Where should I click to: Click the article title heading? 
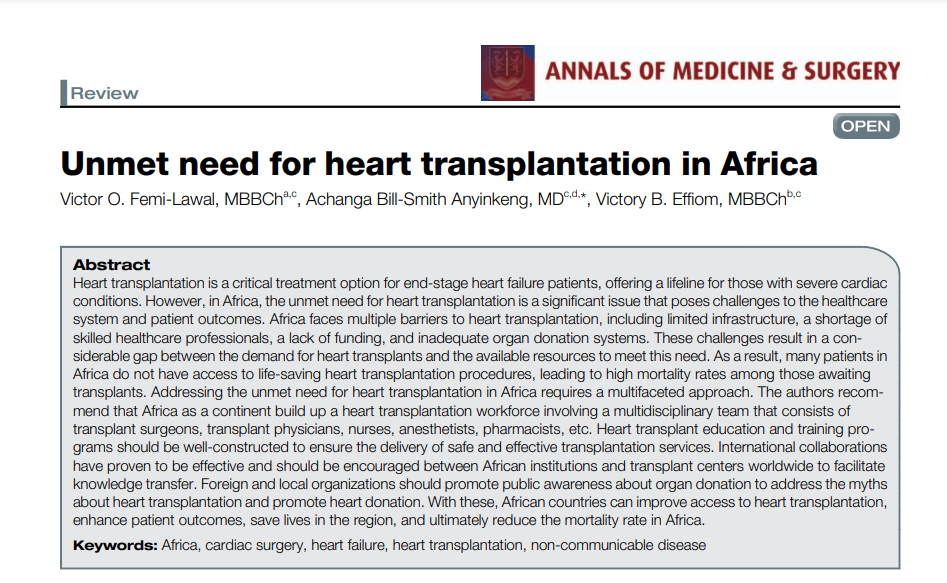439,163
